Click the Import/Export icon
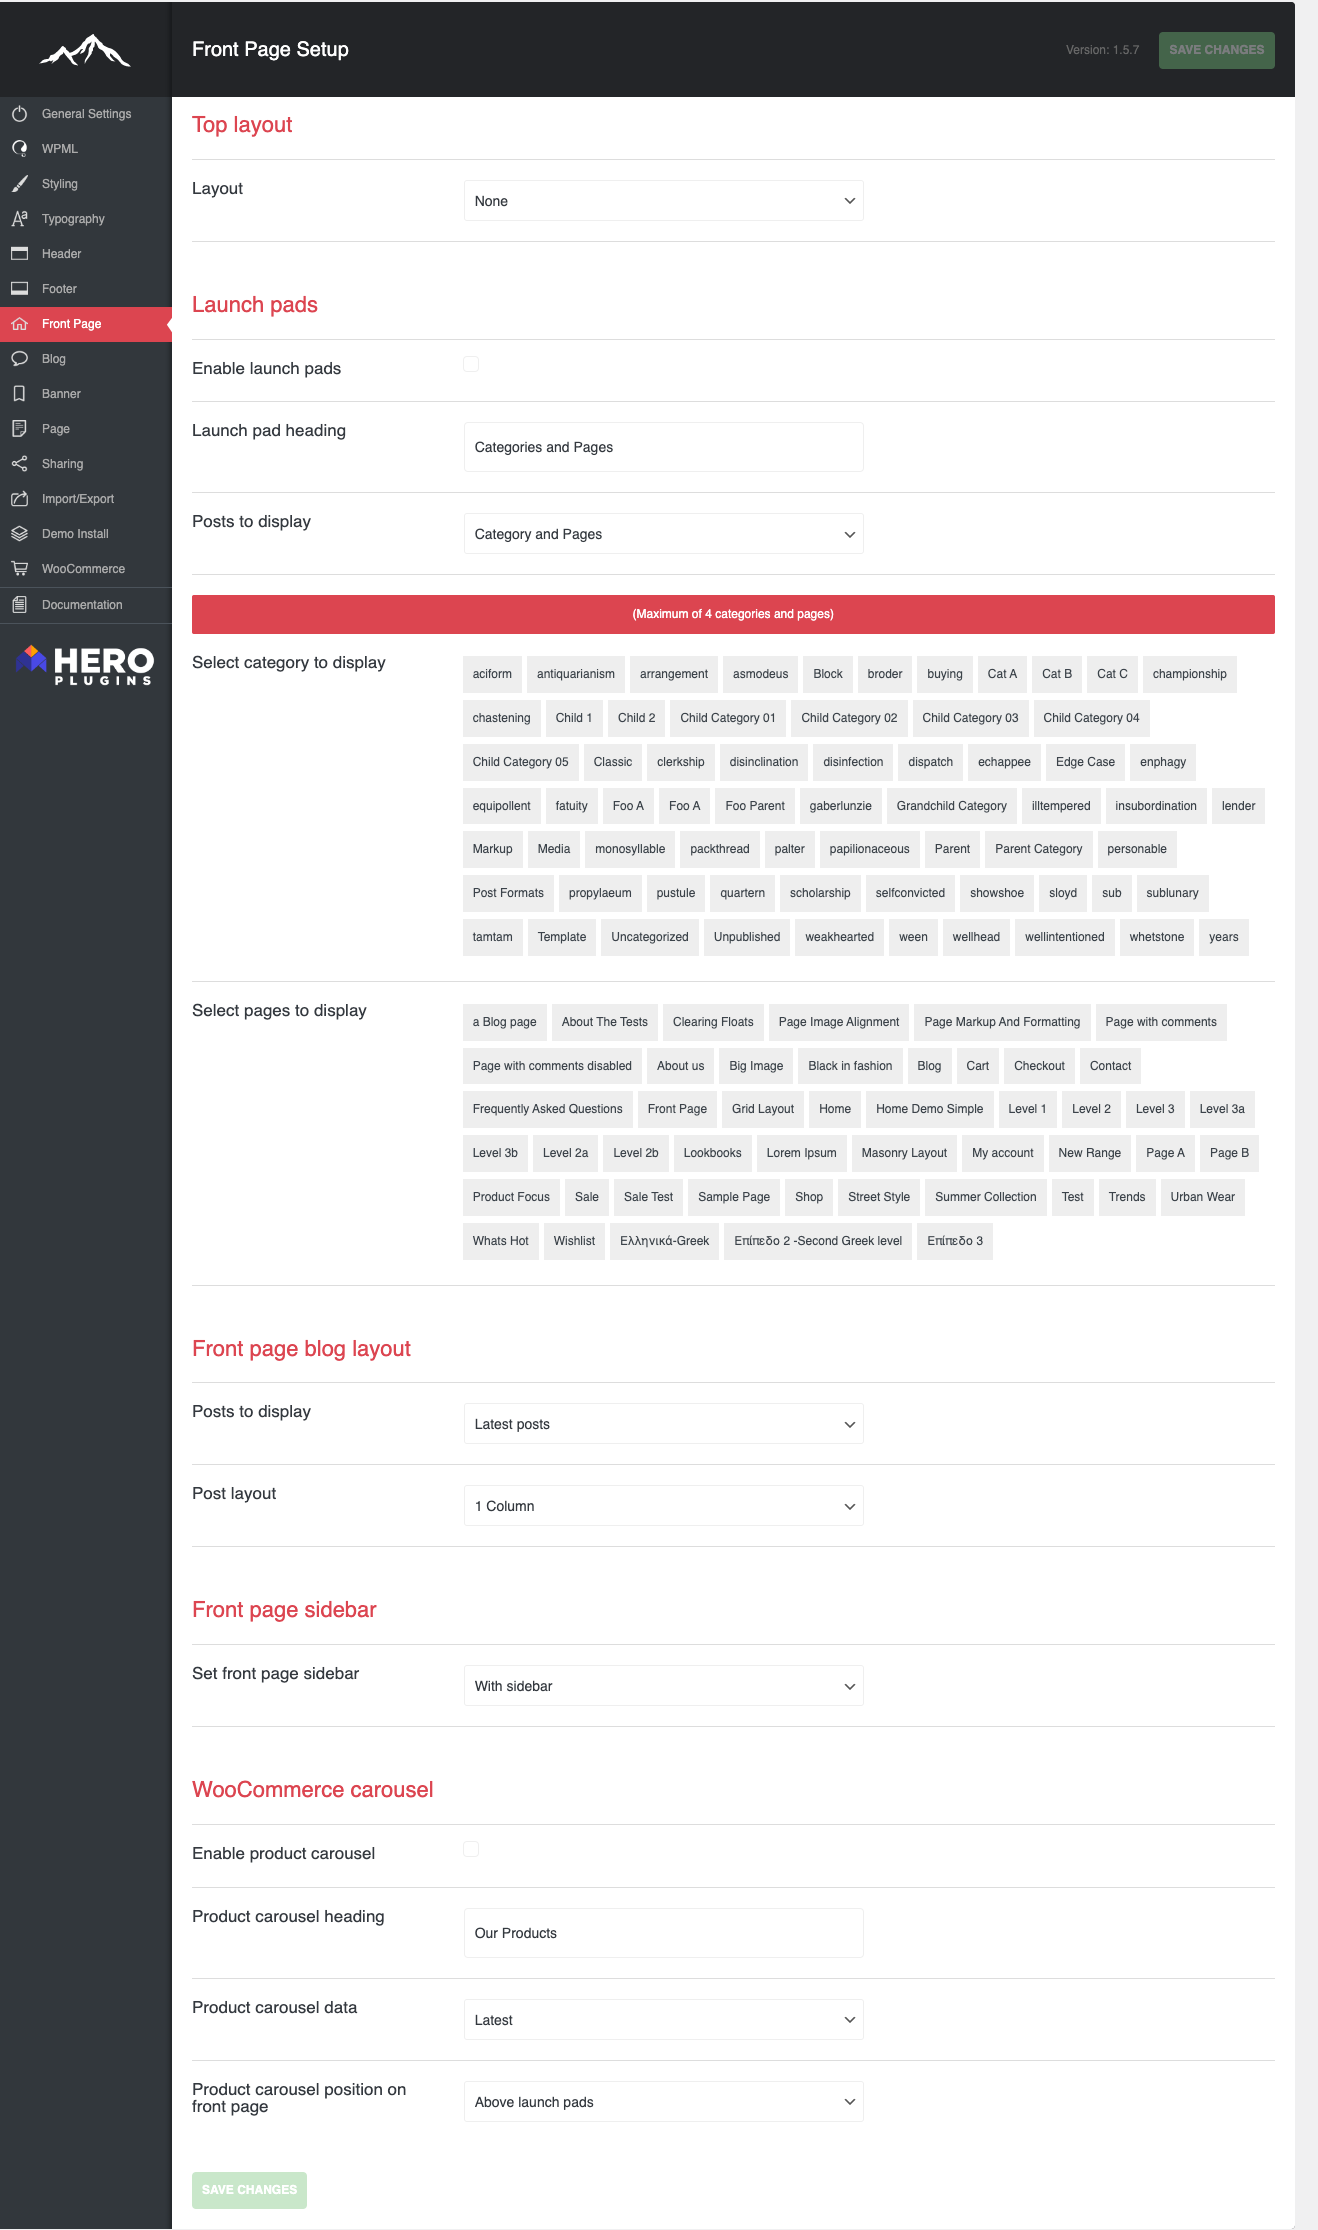 19,499
